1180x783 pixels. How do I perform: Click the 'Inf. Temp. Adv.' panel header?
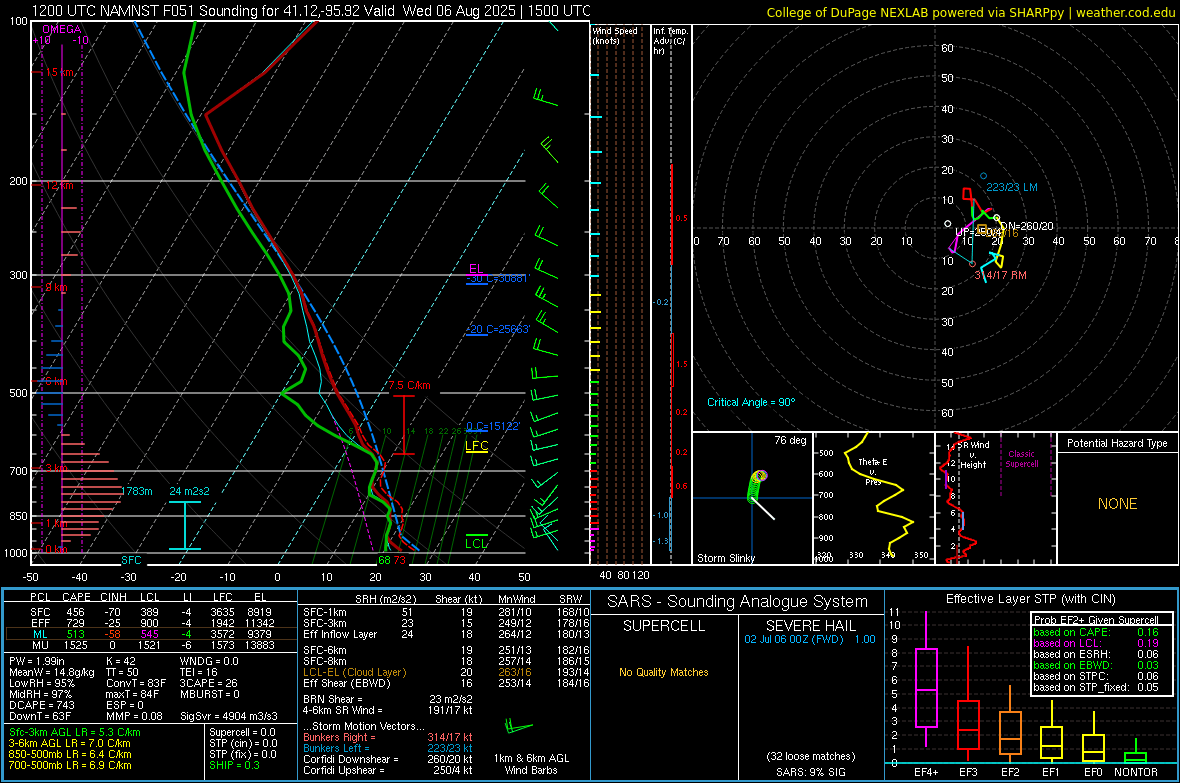[670, 41]
